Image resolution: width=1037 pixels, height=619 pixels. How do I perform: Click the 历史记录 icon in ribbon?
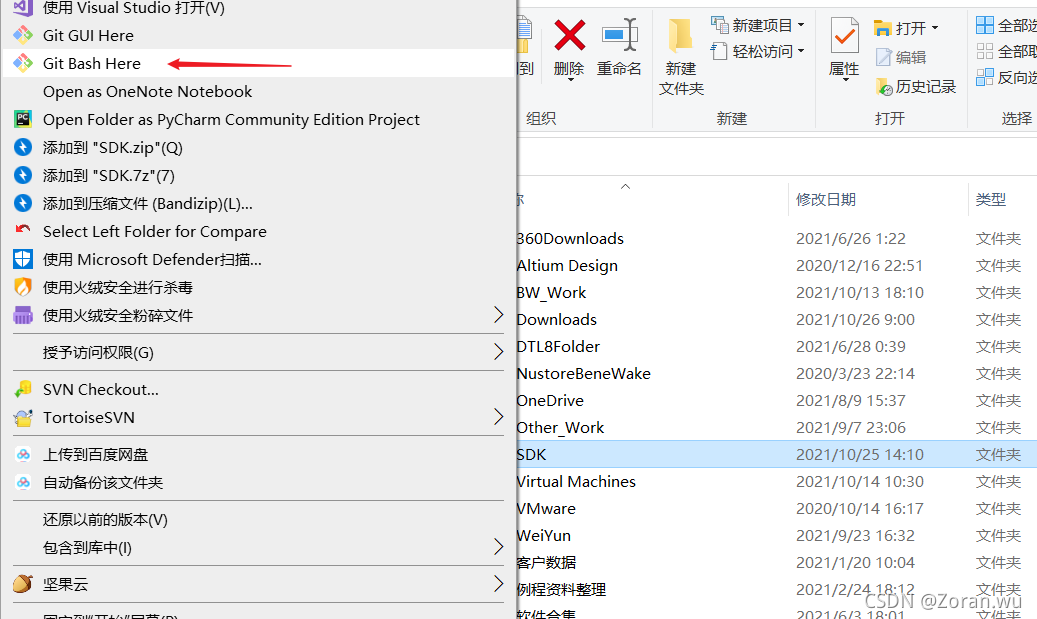884,87
